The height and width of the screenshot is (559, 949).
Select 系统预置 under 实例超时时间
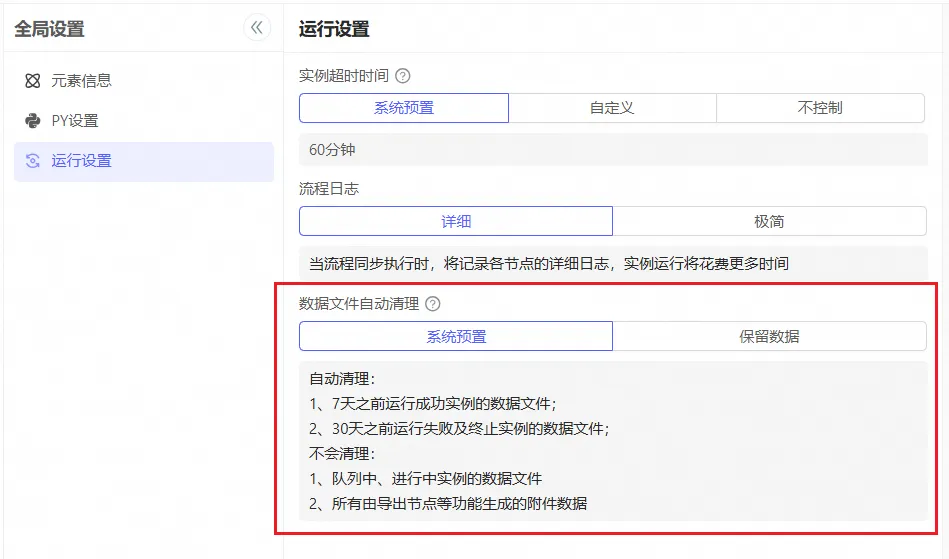404,108
